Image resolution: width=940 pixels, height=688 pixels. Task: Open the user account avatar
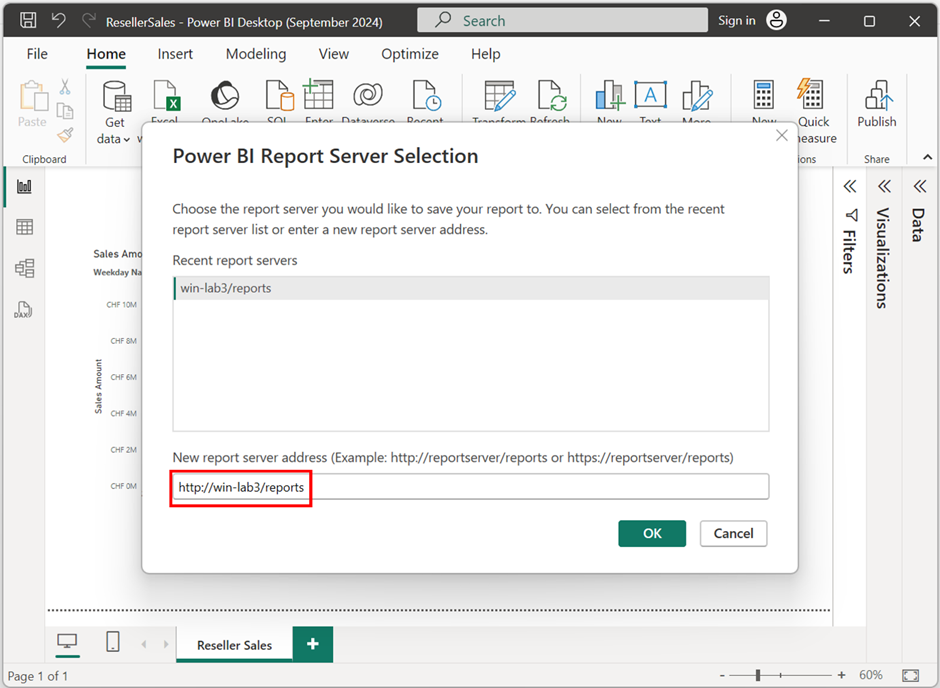776,20
